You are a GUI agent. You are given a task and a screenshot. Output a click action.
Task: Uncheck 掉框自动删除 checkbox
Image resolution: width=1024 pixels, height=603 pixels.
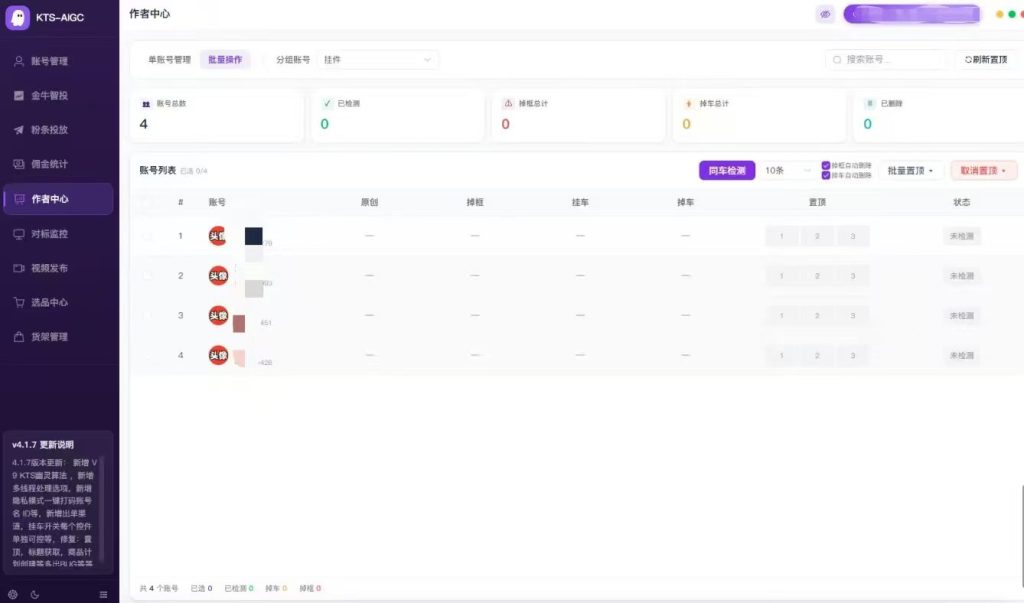click(x=825, y=165)
